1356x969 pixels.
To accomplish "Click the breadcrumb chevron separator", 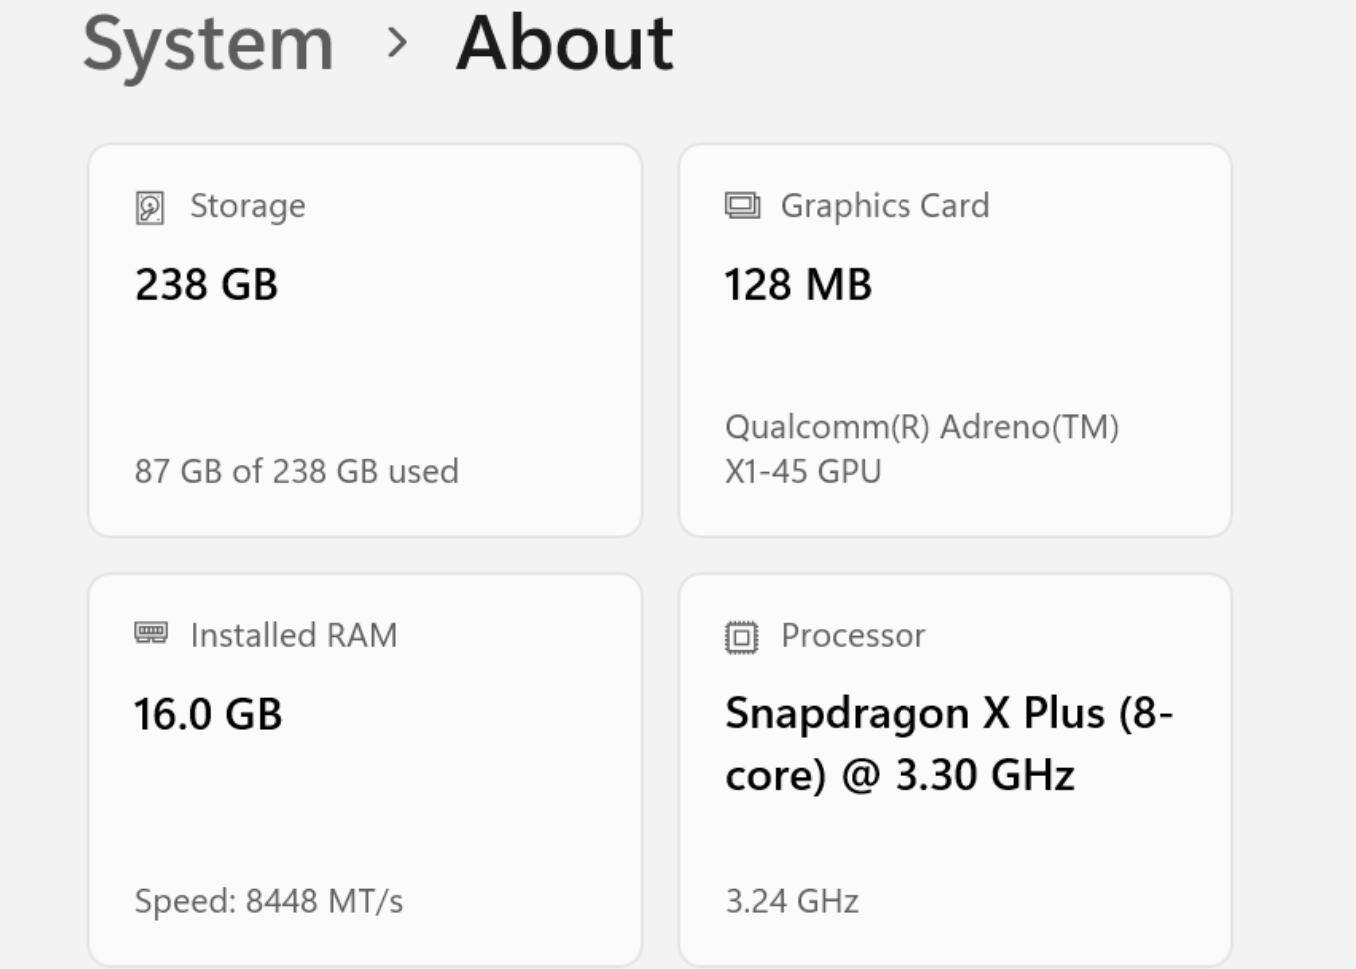I will tap(397, 43).
